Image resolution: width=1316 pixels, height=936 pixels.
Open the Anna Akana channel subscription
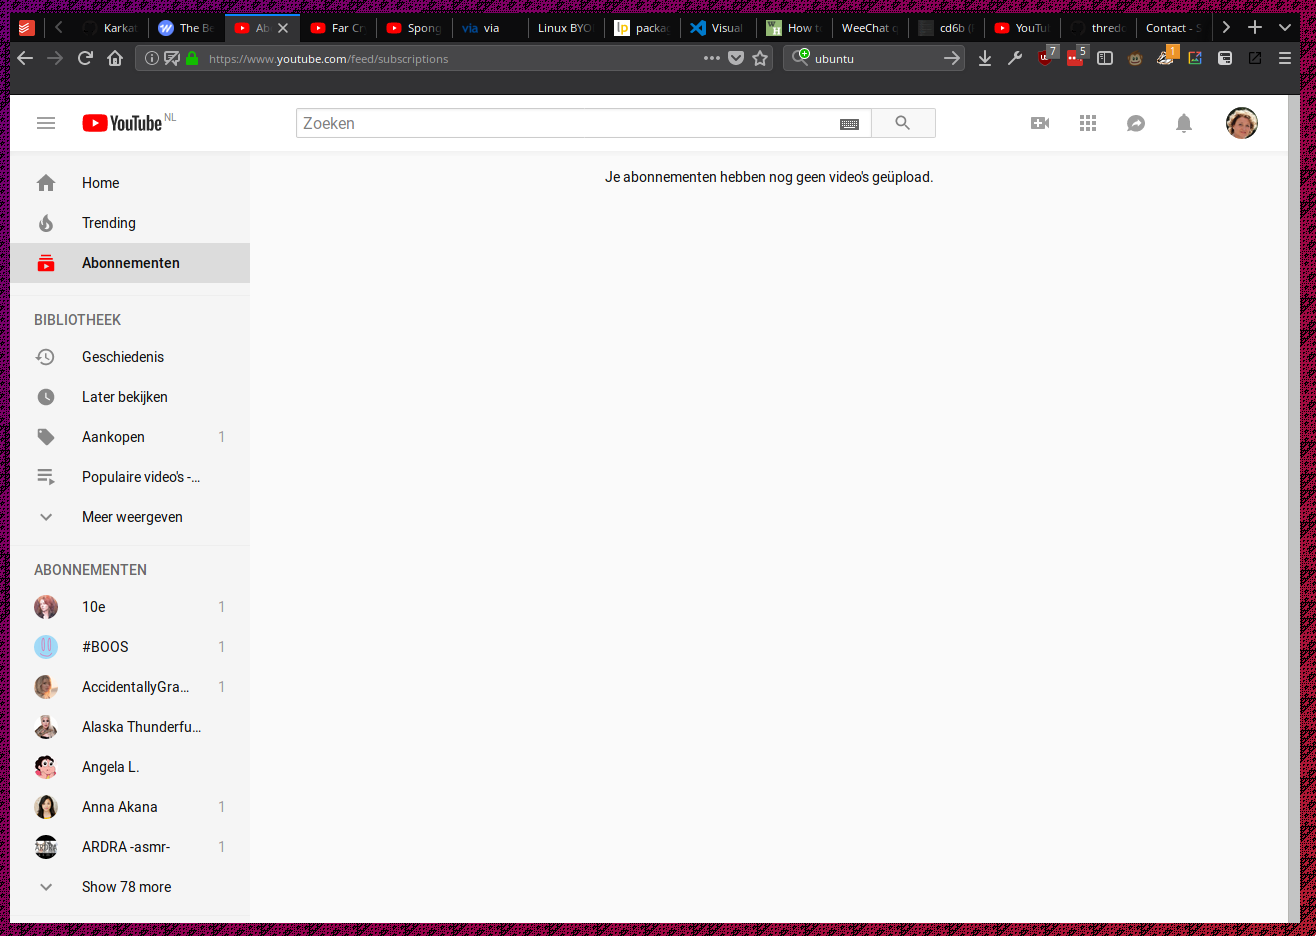click(120, 807)
